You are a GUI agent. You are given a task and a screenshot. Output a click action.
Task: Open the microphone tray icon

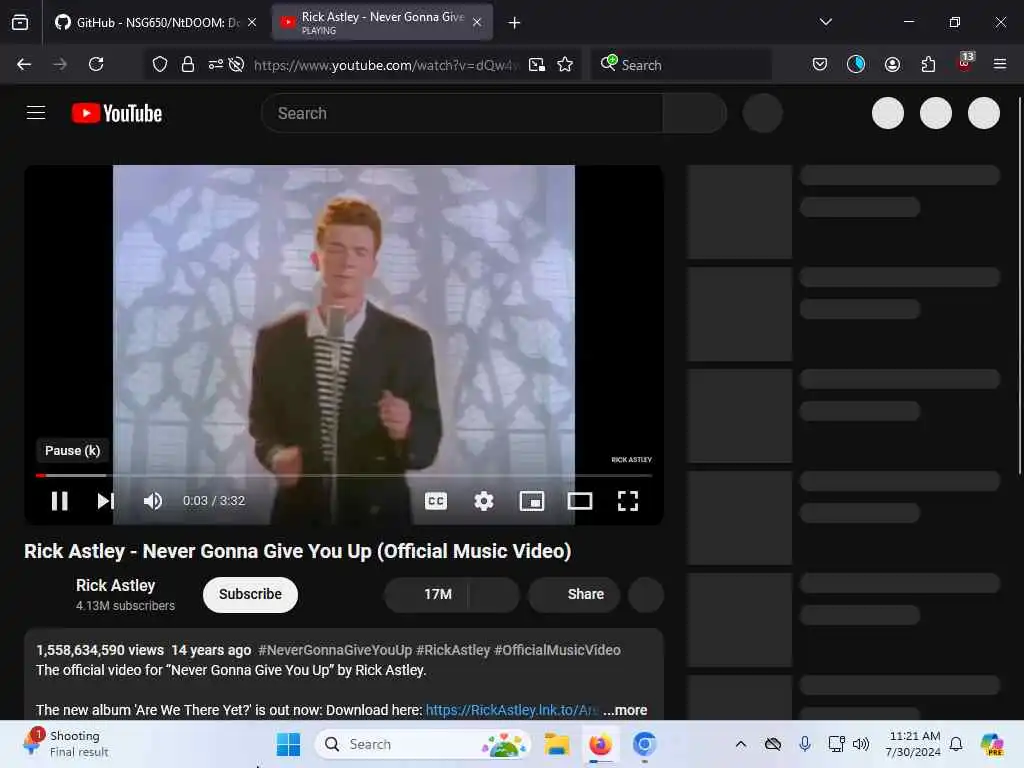(805, 744)
